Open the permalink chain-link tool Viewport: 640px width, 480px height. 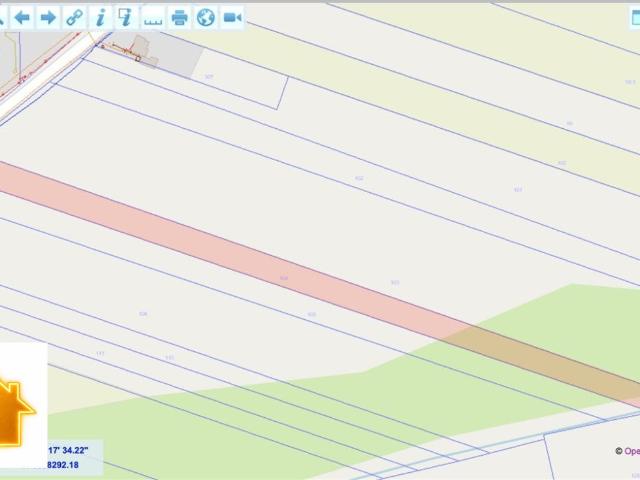coord(74,17)
